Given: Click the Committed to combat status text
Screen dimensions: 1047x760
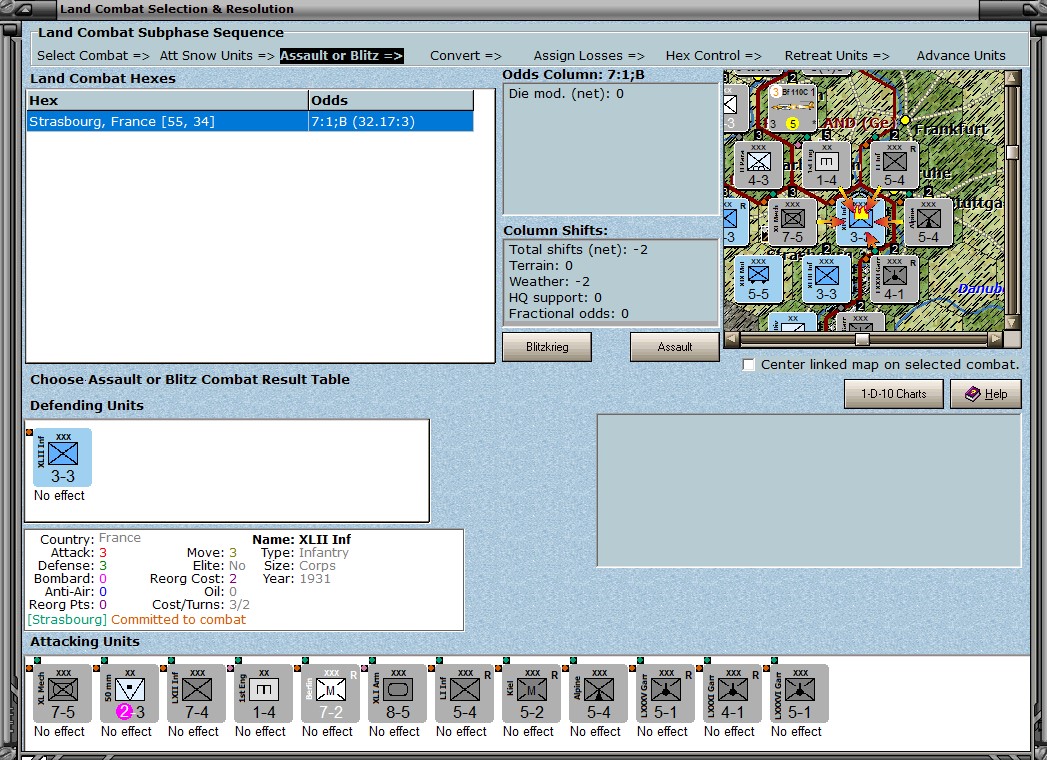Looking at the screenshot, I should [178, 620].
